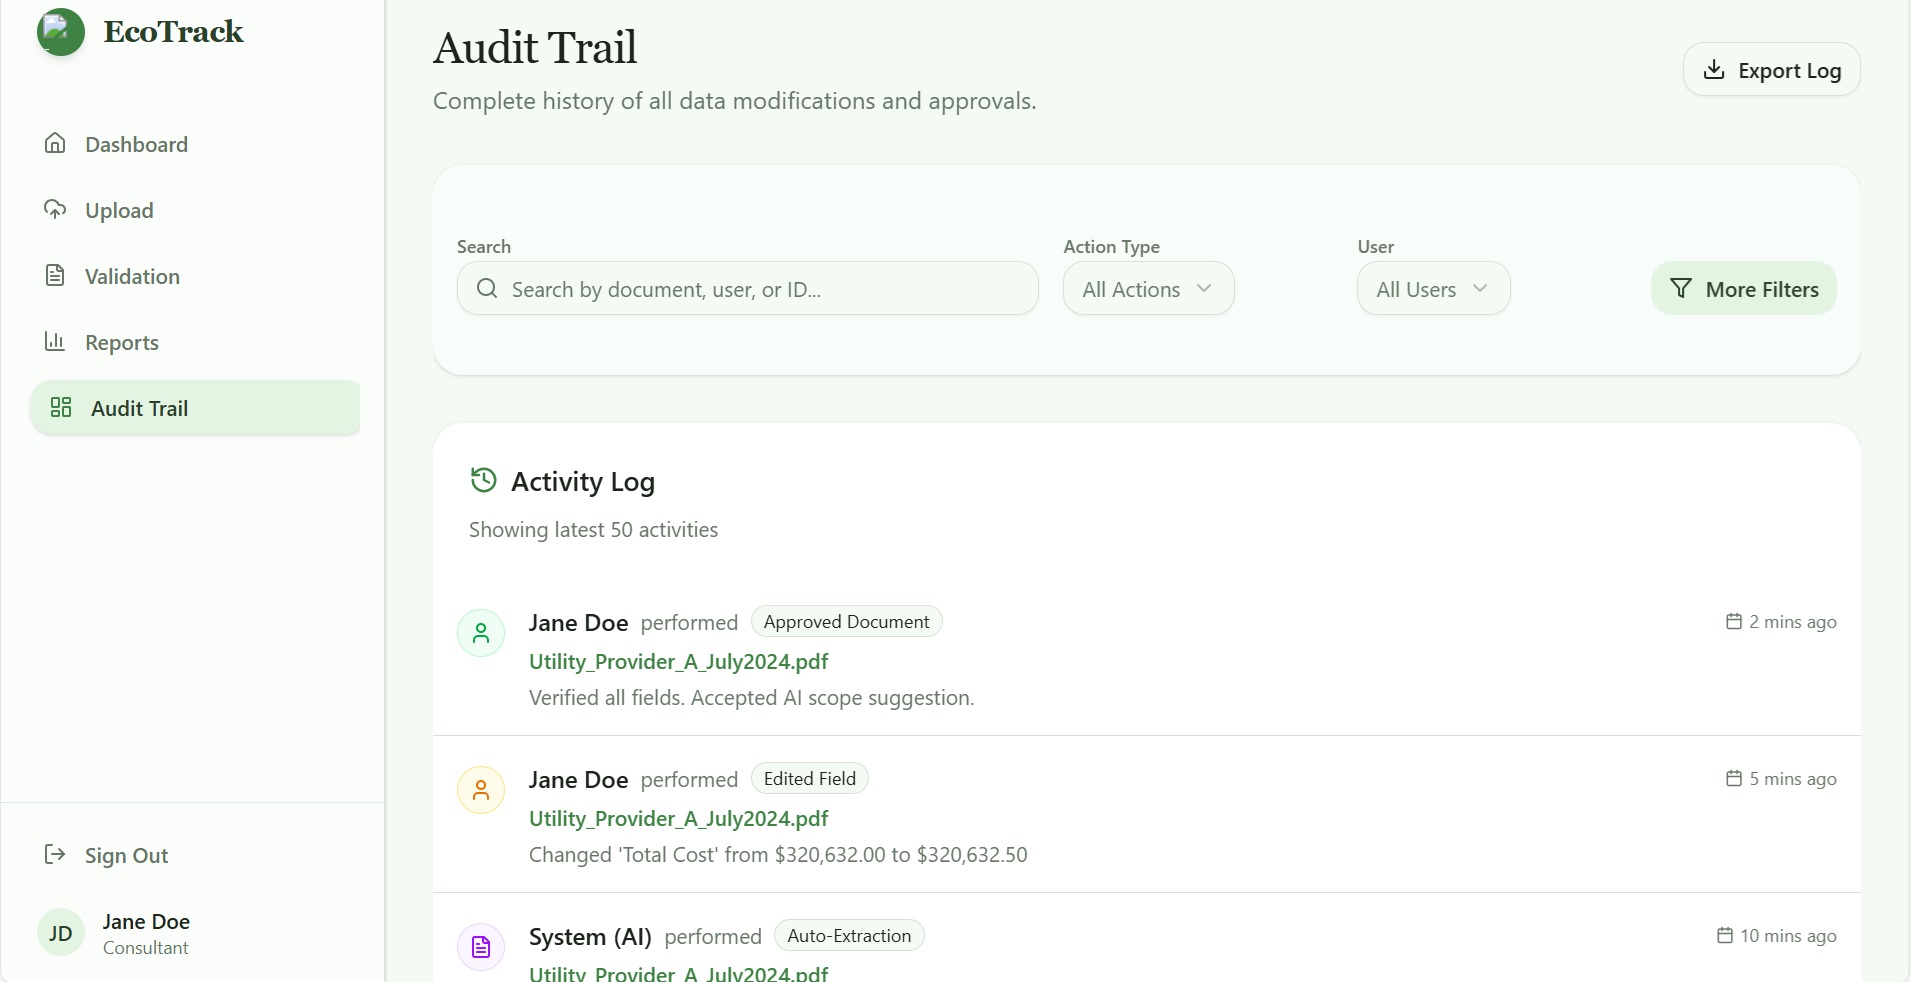Open the Dashboard via its home icon
Viewport: 1911px width, 982px height.
pos(57,143)
